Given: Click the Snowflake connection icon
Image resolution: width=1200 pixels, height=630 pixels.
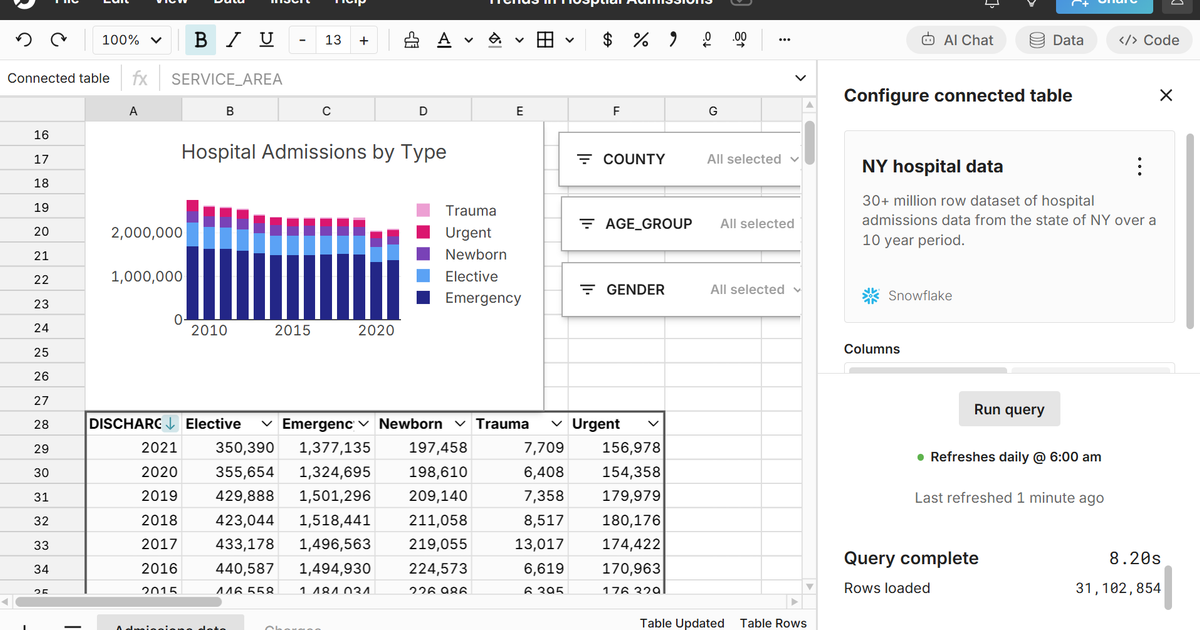Looking at the screenshot, I should click(x=871, y=296).
